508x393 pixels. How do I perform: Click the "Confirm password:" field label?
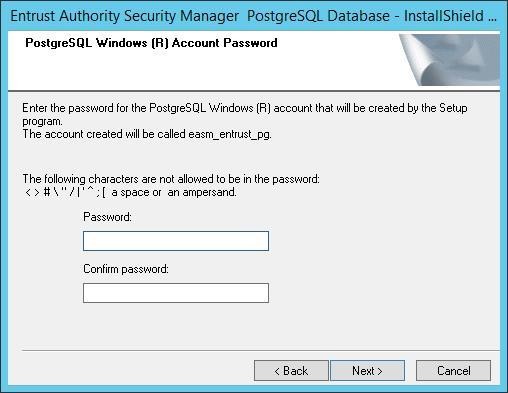(x=126, y=269)
